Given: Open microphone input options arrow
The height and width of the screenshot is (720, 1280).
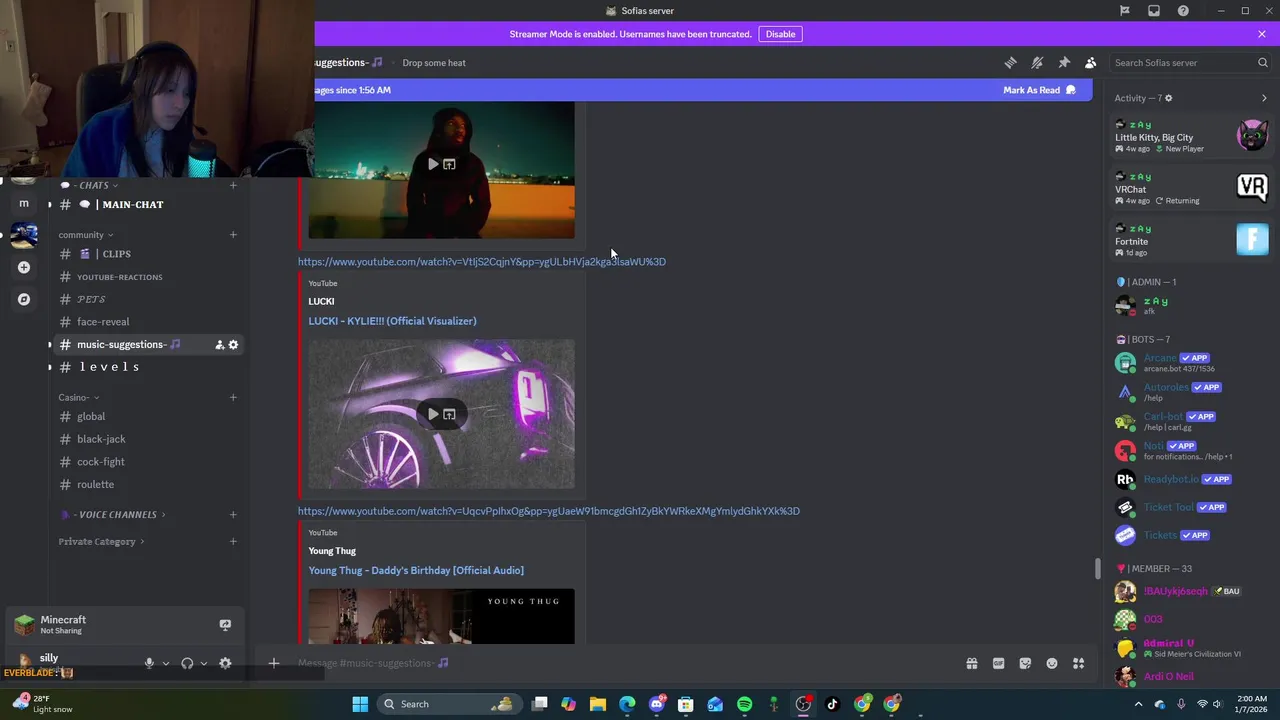Looking at the screenshot, I should coord(166,663).
